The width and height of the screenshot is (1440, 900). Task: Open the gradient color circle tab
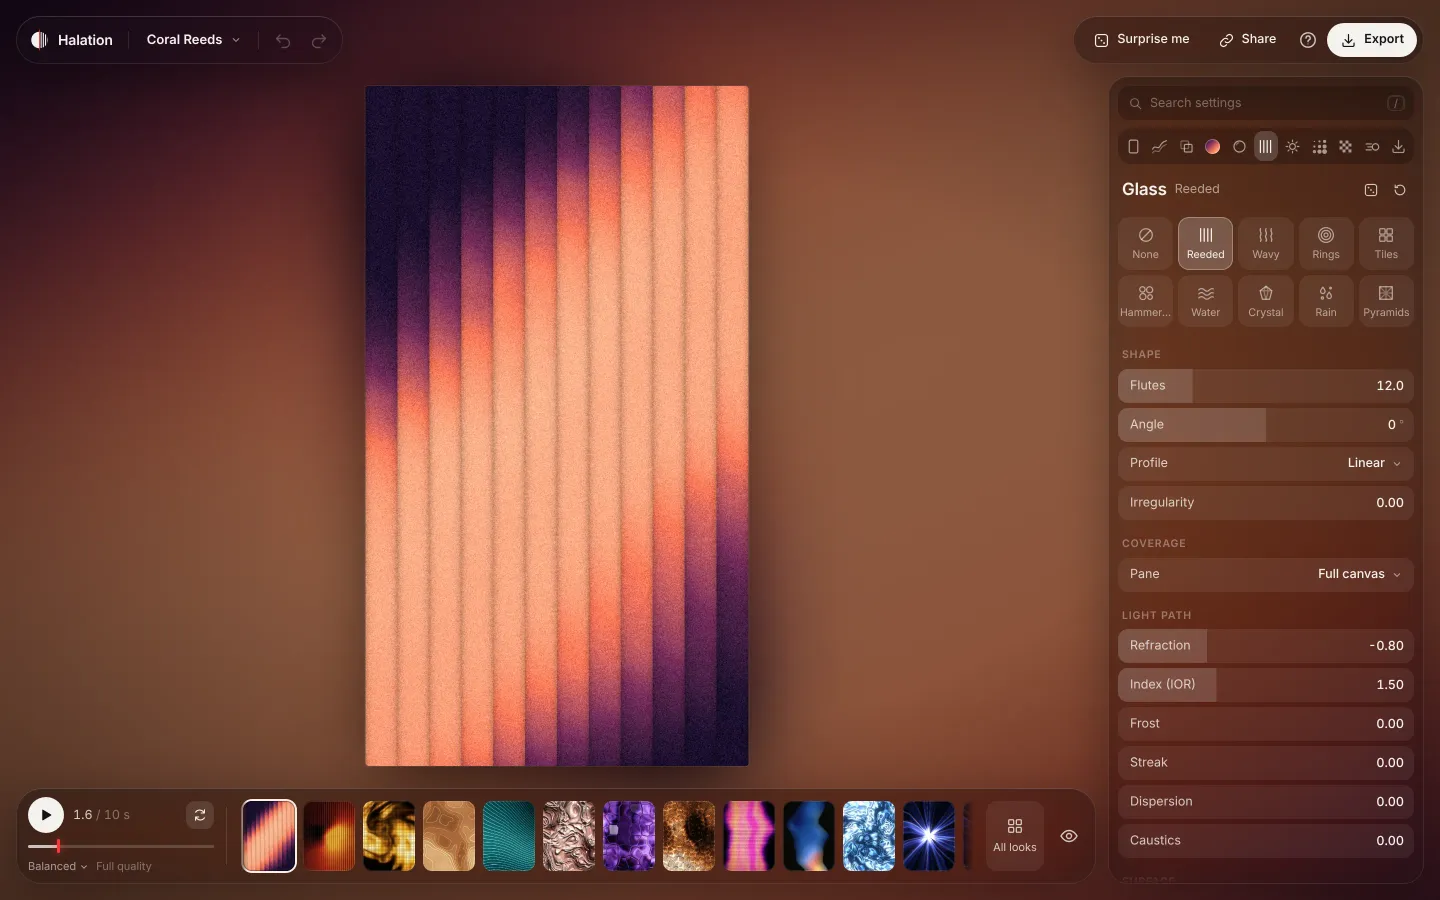click(1212, 147)
